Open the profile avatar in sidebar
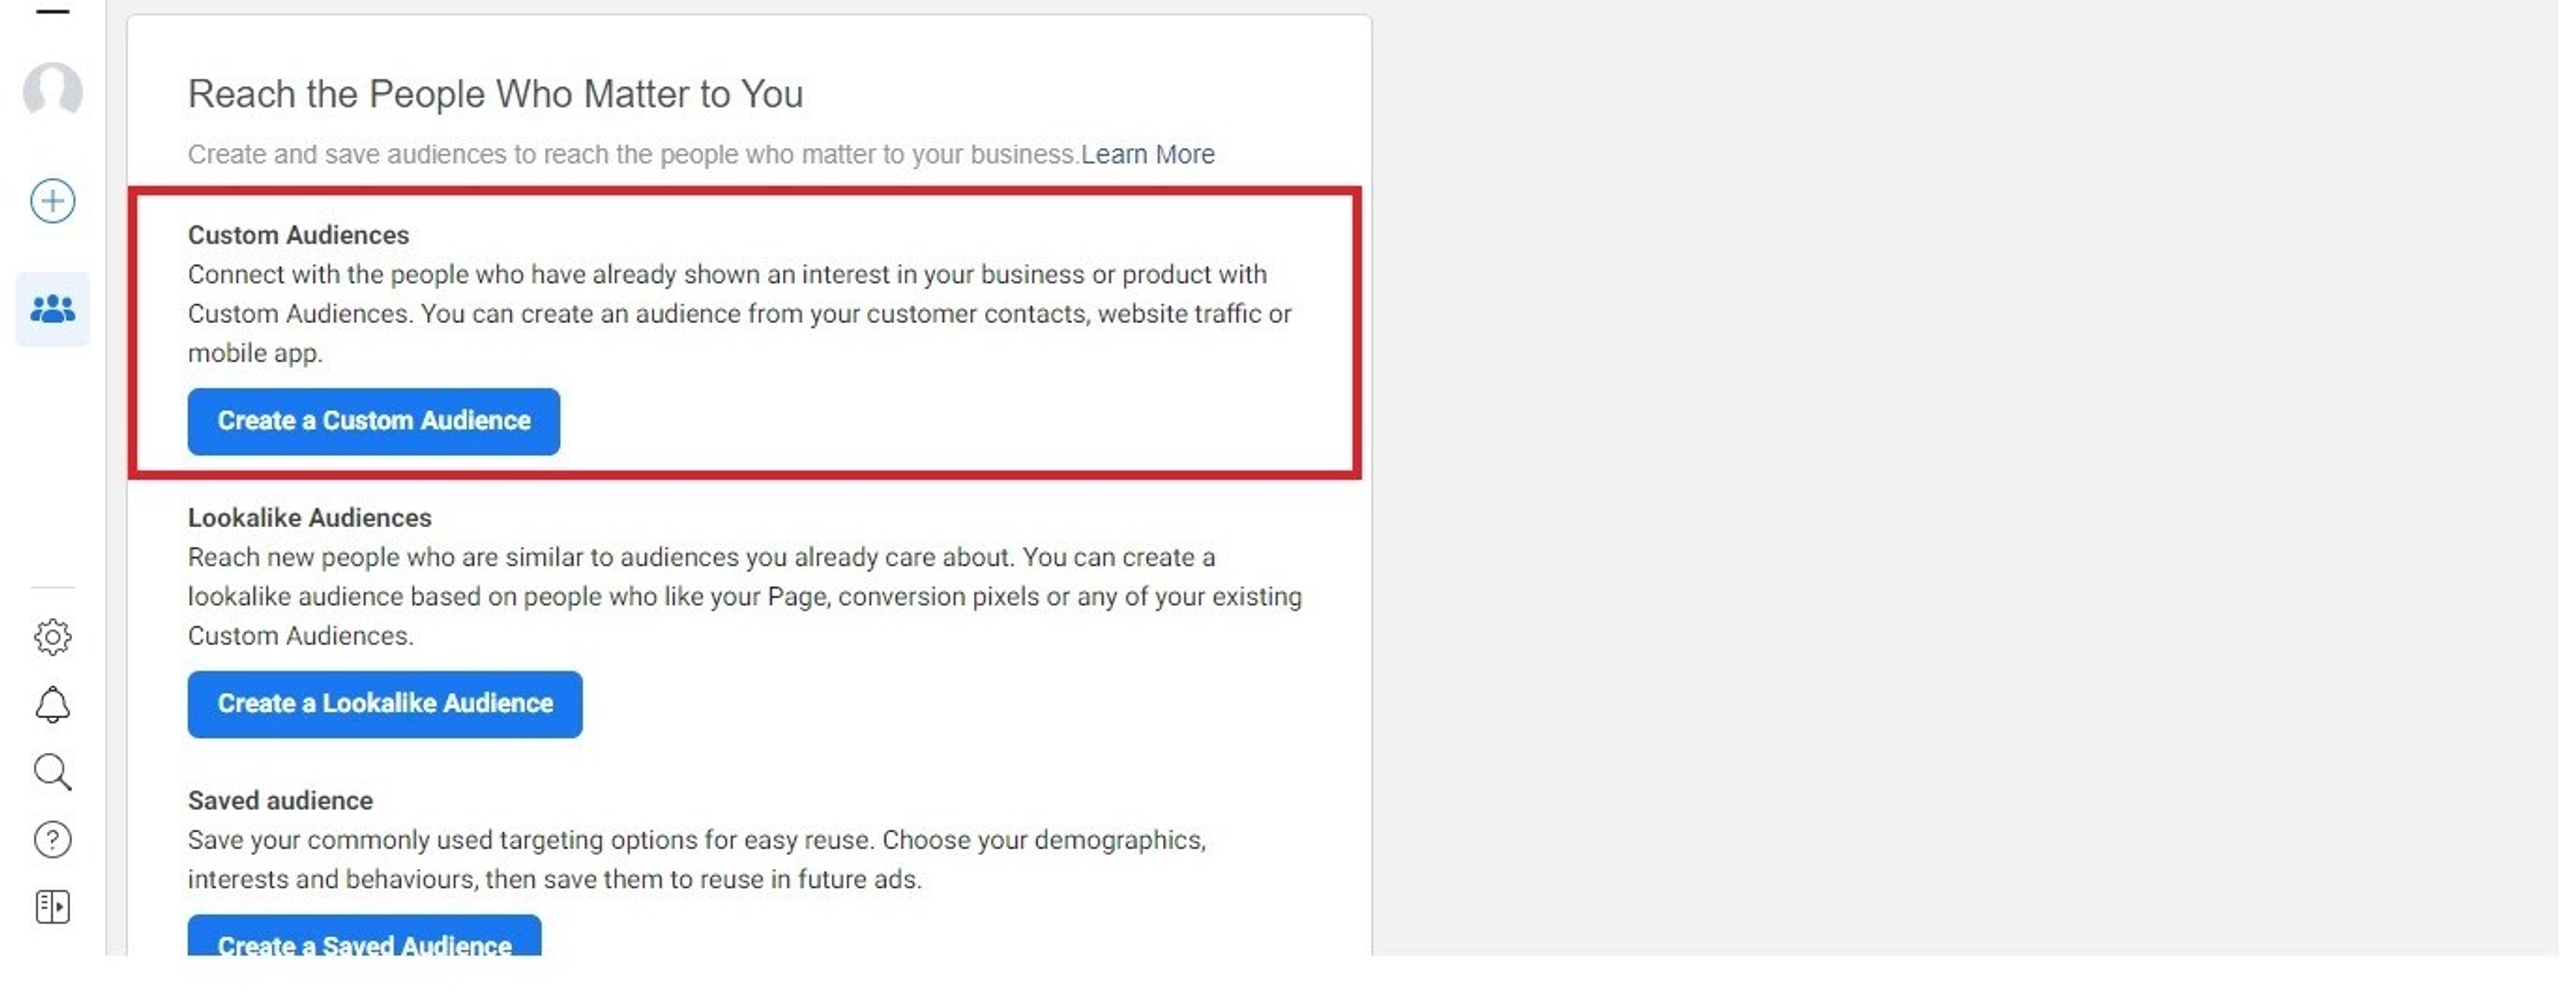The width and height of the screenshot is (2560, 998). point(52,91)
